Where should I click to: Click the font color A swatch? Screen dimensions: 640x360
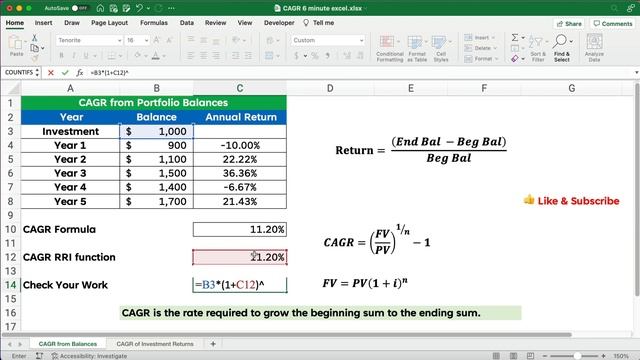click(x=156, y=56)
